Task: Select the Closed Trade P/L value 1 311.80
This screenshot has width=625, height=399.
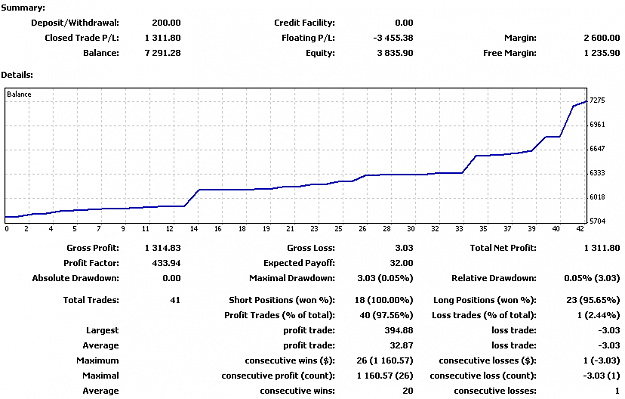Action: pyautogui.click(x=163, y=38)
